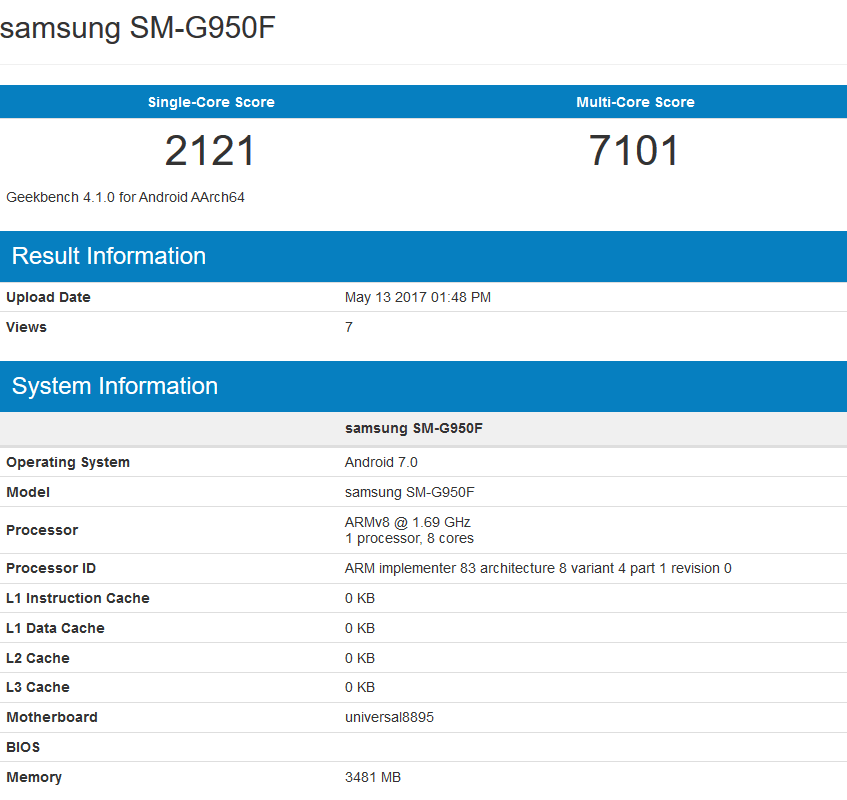The height and width of the screenshot is (800, 847).
Task: Click the single-core score 2121
Action: pyautogui.click(x=211, y=150)
